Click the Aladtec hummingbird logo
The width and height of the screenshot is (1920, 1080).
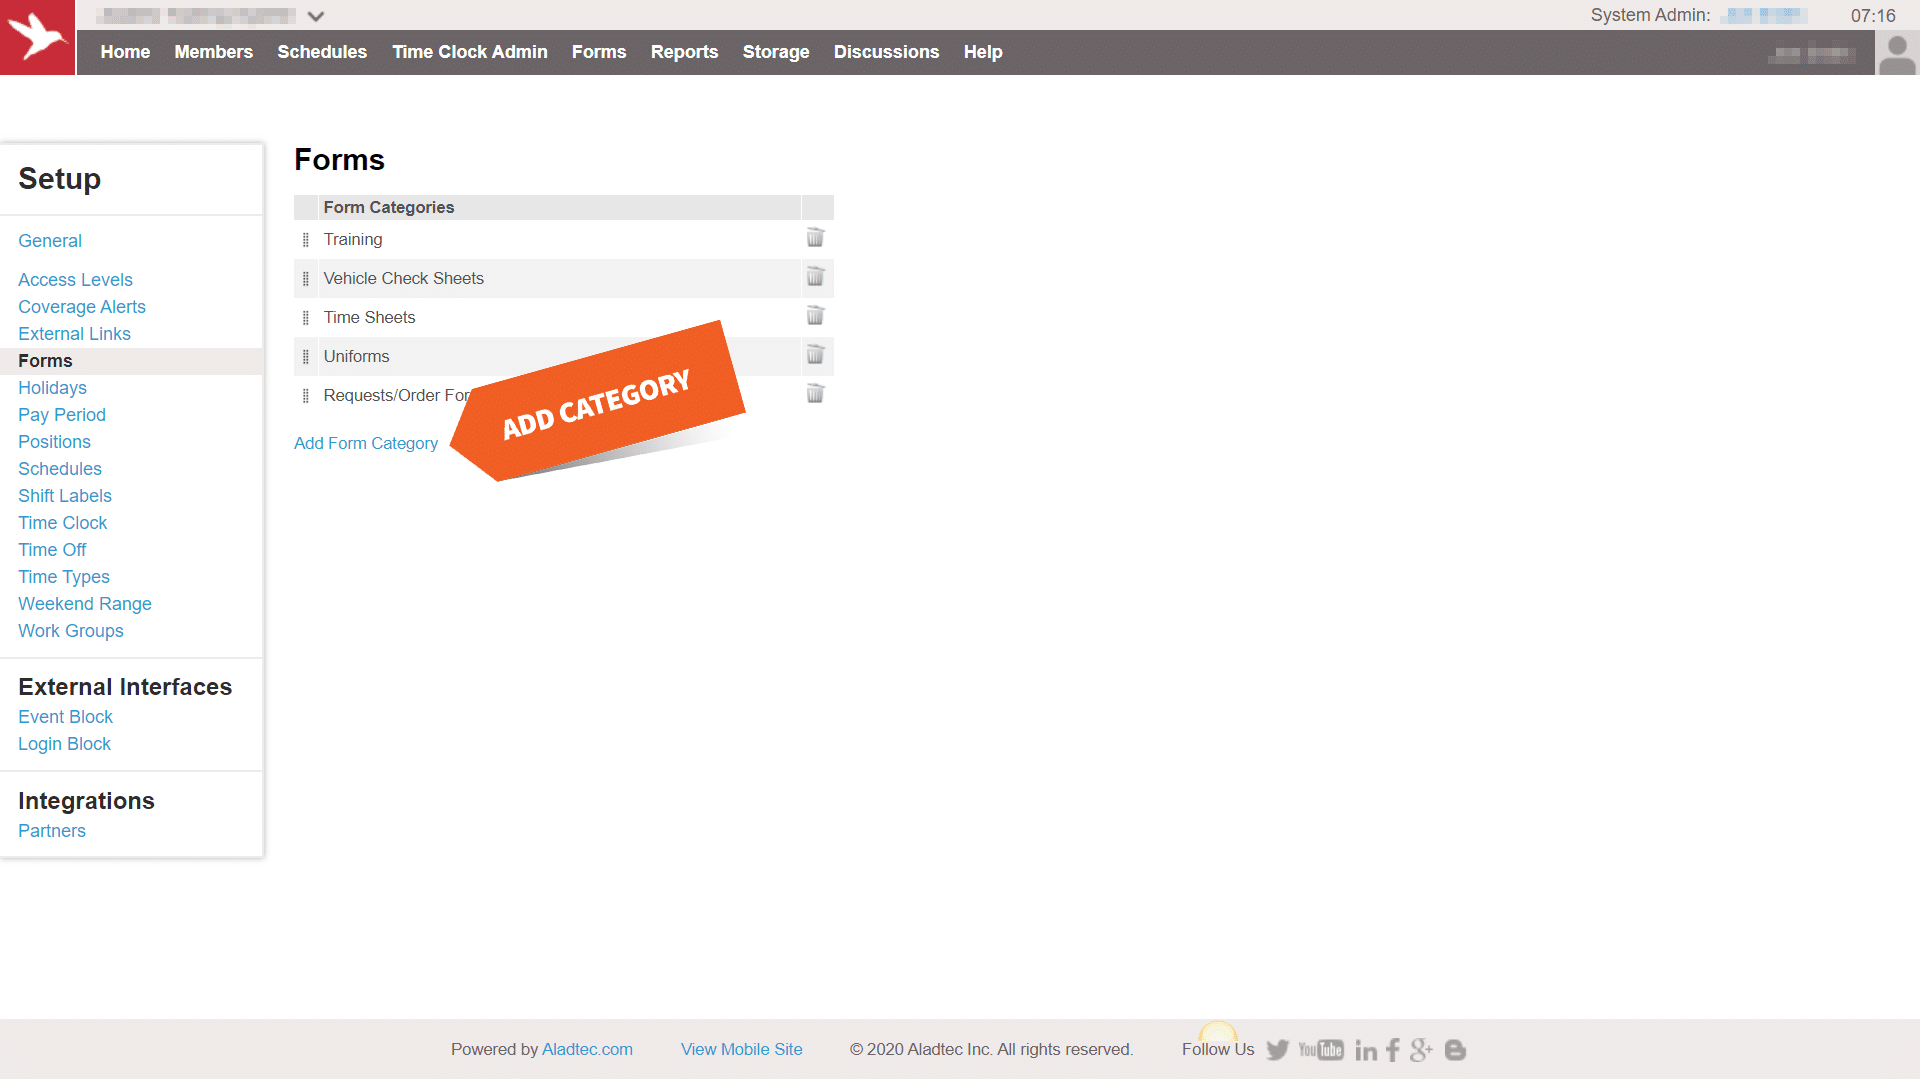click(x=37, y=37)
